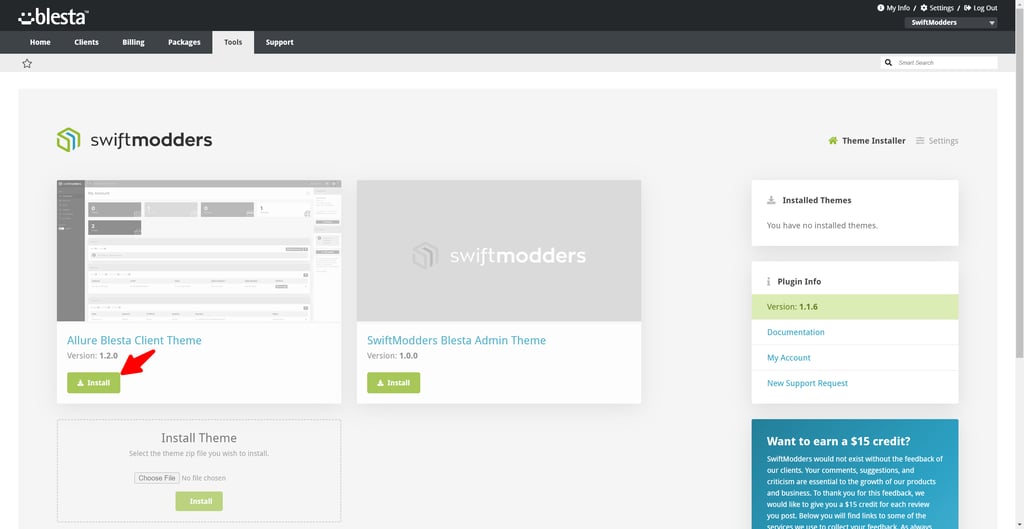Click the 'No file chosen' text
This screenshot has width=1024, height=529.
tap(204, 478)
